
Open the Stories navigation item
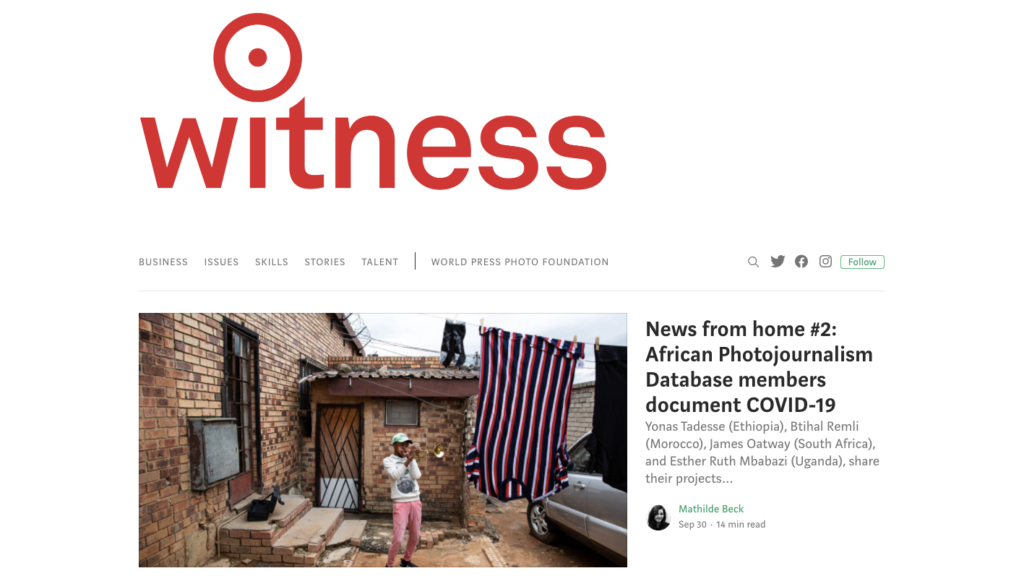point(325,262)
